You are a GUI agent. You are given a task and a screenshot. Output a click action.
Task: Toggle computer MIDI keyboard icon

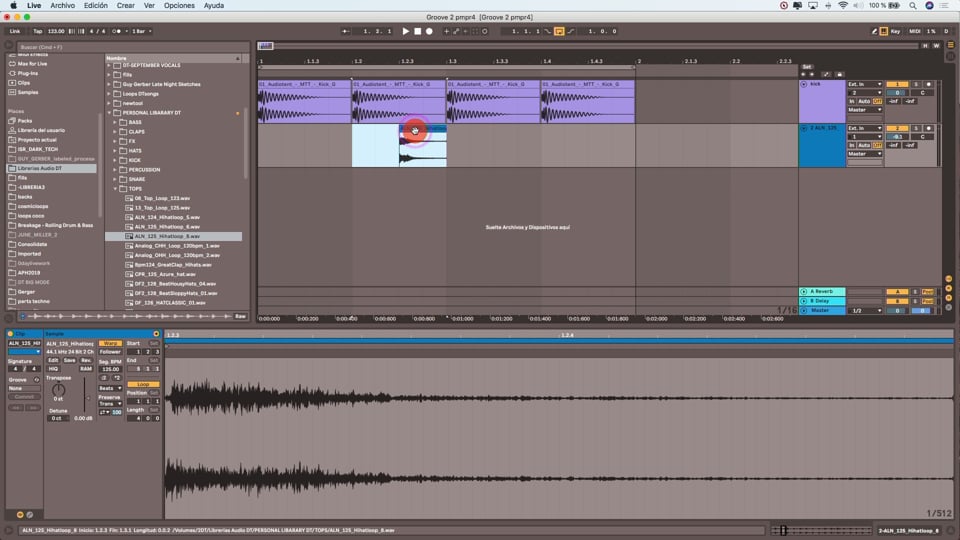click(883, 31)
